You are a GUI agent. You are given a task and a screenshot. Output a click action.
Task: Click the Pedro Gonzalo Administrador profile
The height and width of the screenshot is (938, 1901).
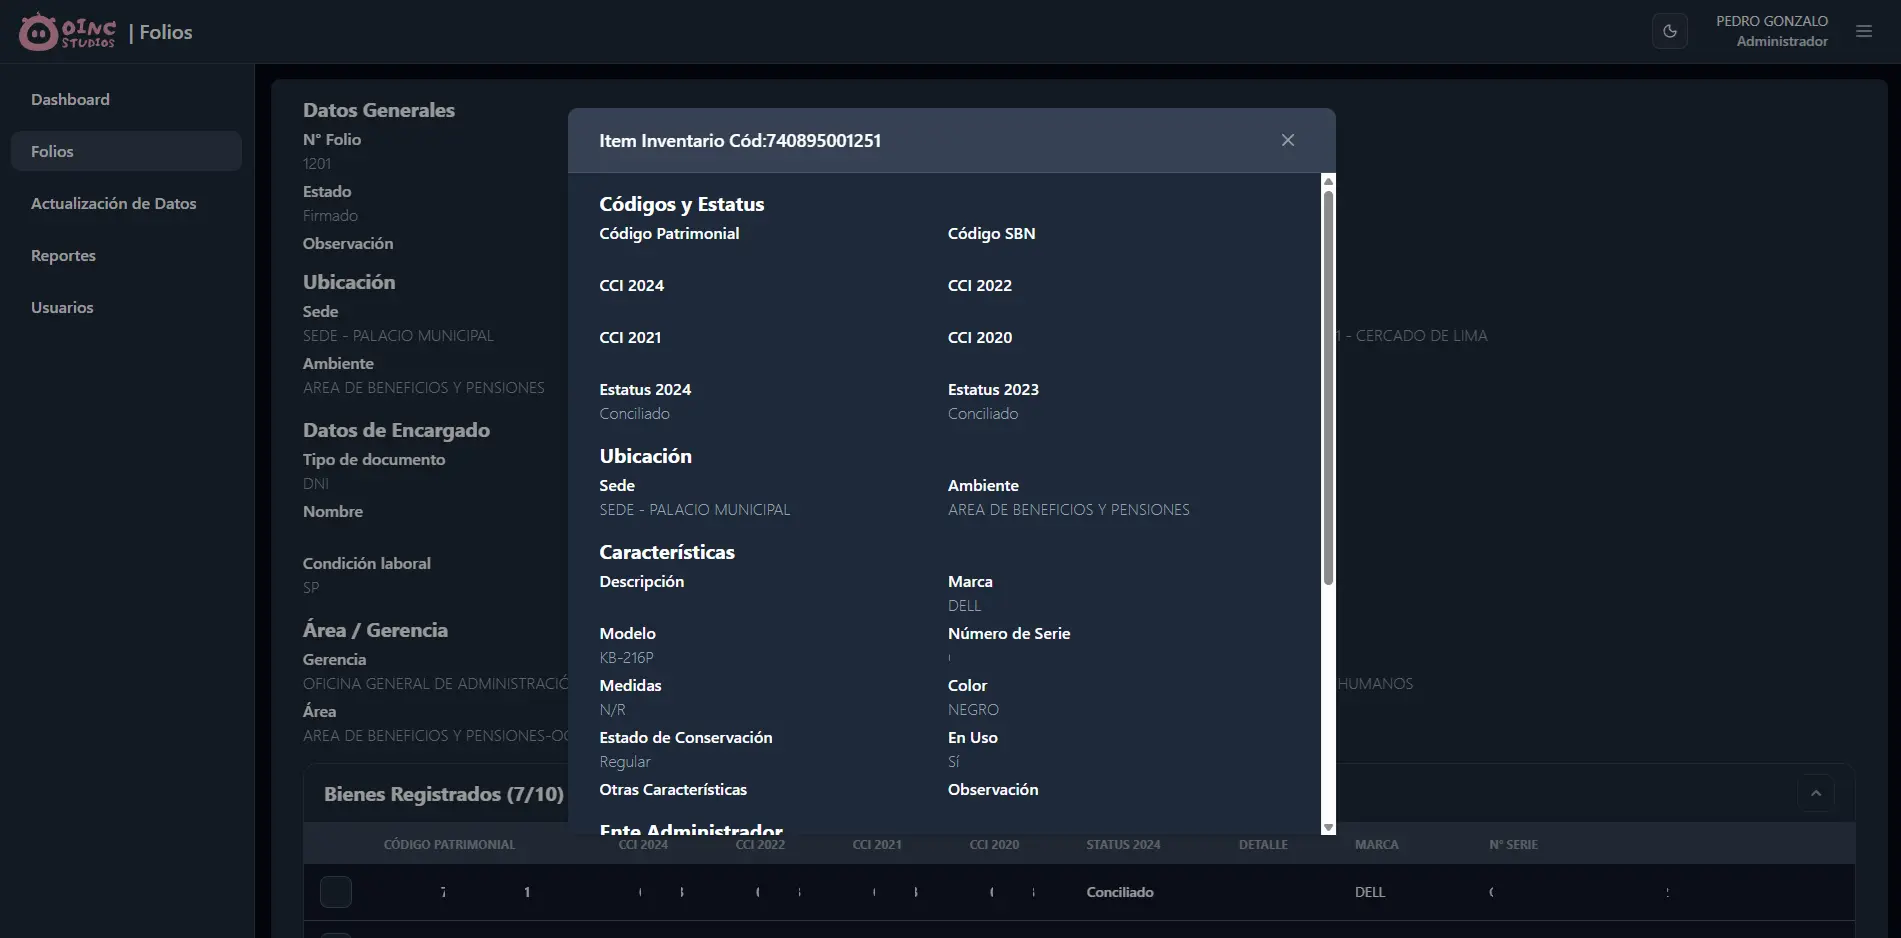click(x=1771, y=32)
